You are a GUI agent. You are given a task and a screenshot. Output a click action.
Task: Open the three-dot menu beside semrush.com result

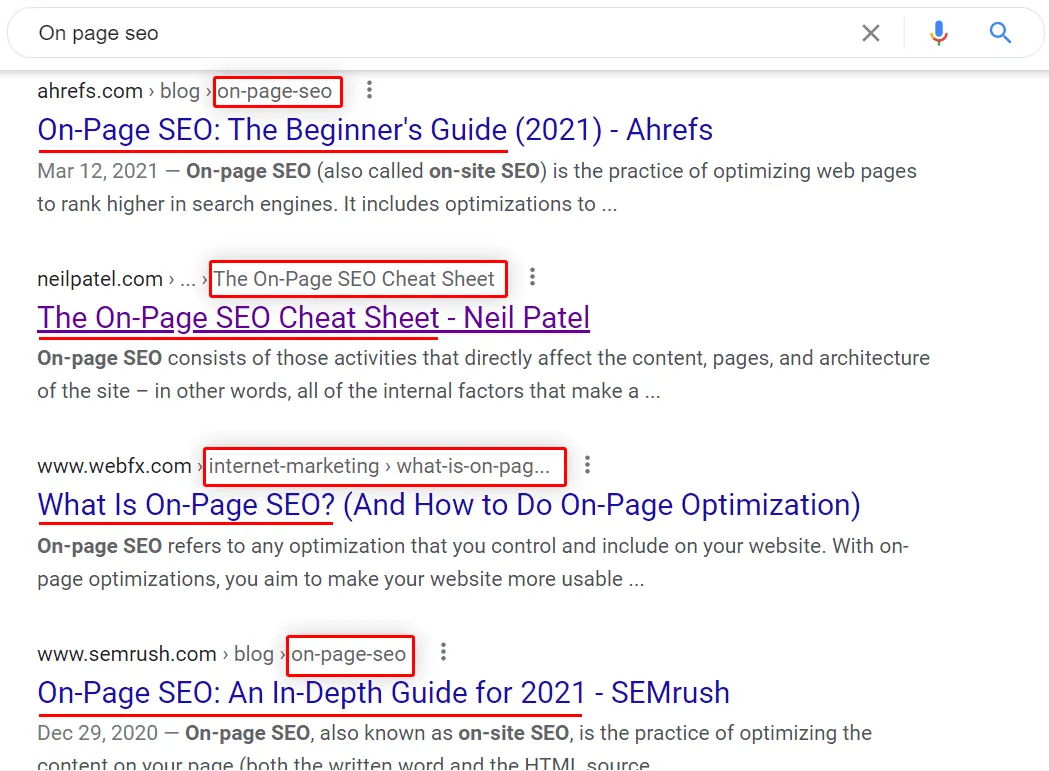(443, 652)
